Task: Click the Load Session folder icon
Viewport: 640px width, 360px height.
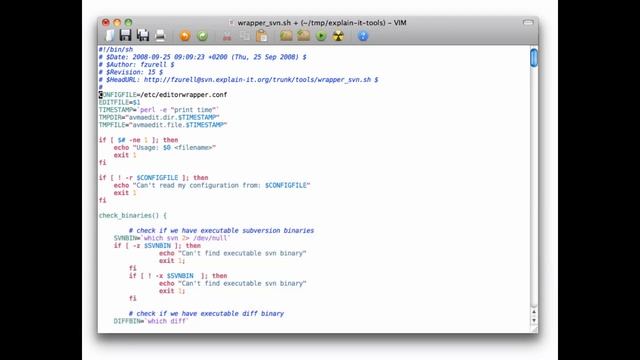Action: pos(286,36)
